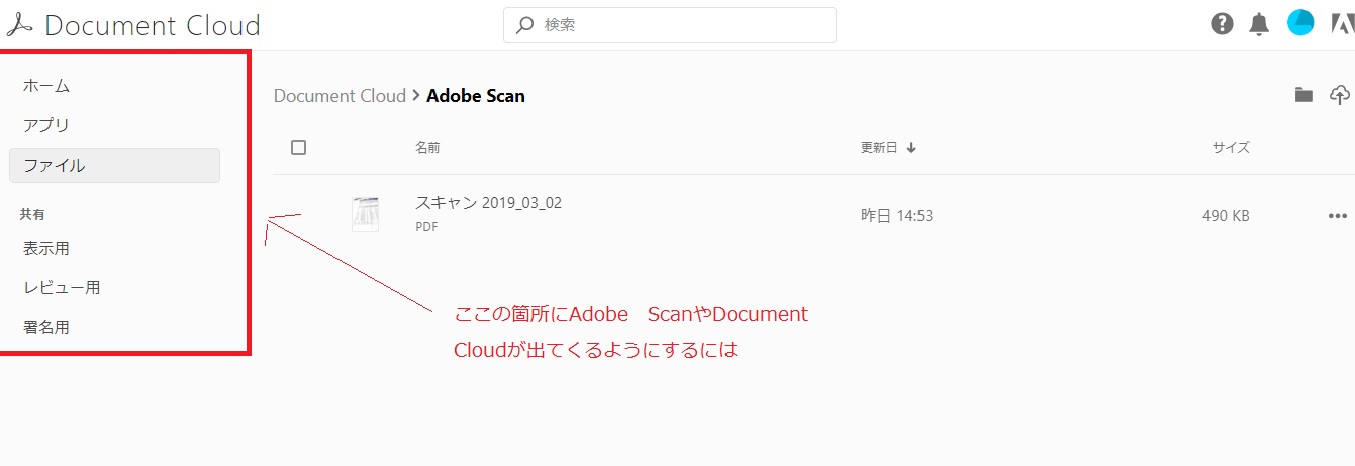This screenshot has width=1355, height=466.
Task: Click the magnifier search icon
Action: tap(525, 25)
